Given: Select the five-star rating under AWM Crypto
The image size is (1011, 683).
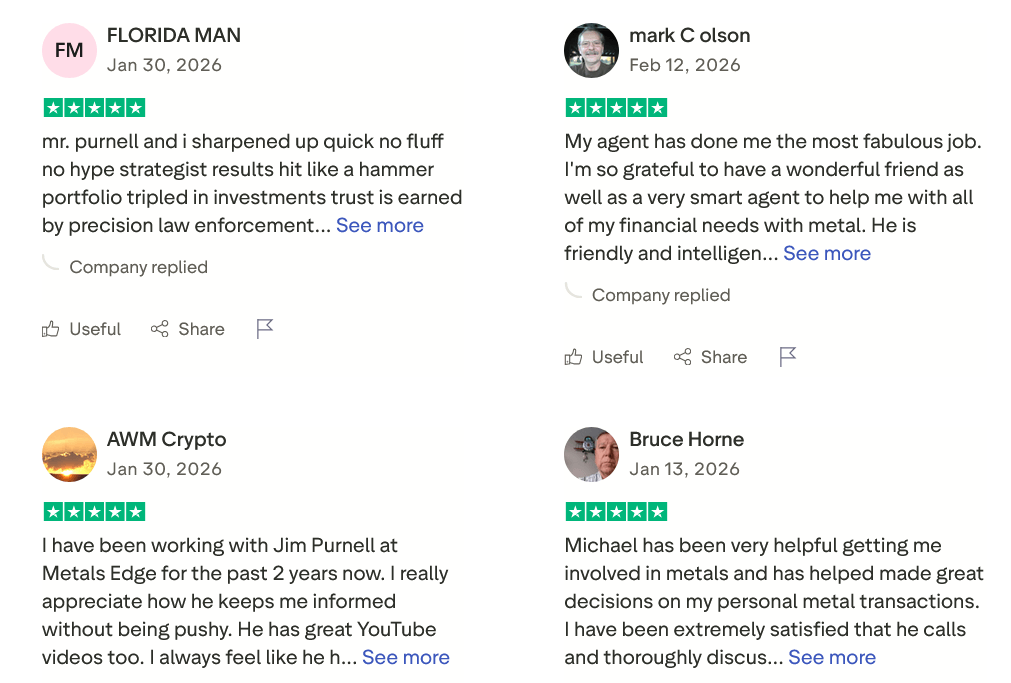Looking at the screenshot, I should click(x=93, y=510).
